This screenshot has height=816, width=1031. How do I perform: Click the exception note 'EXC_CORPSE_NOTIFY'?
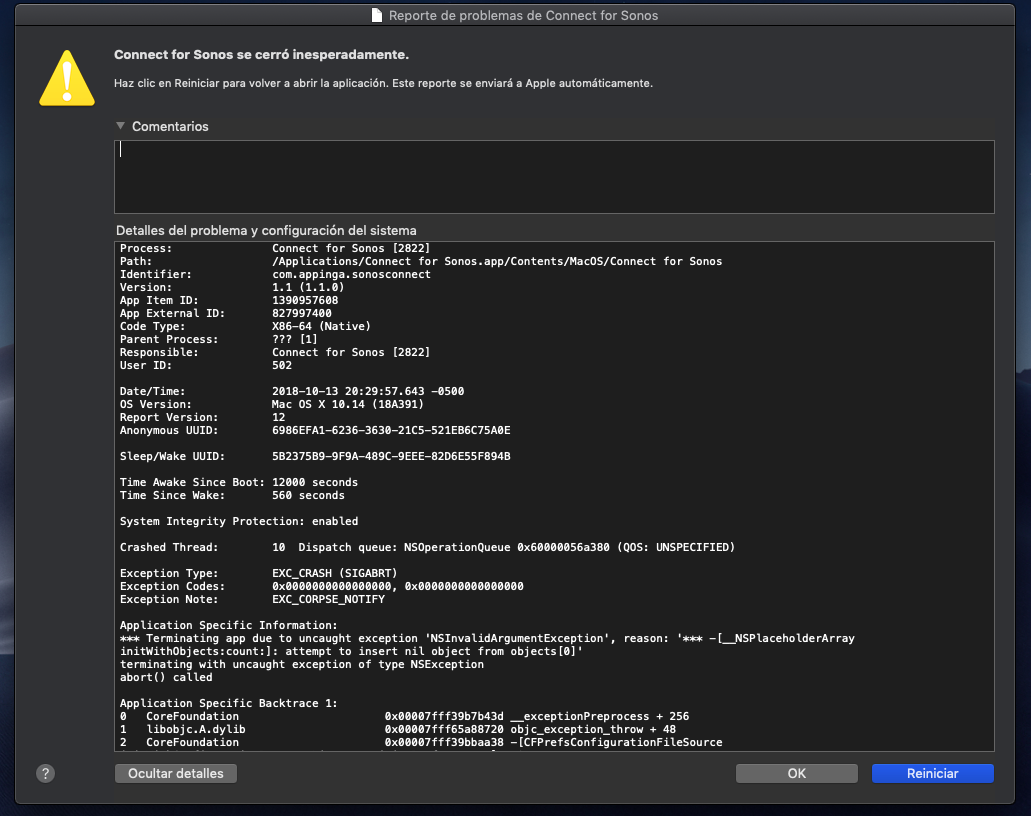[x=329, y=600]
